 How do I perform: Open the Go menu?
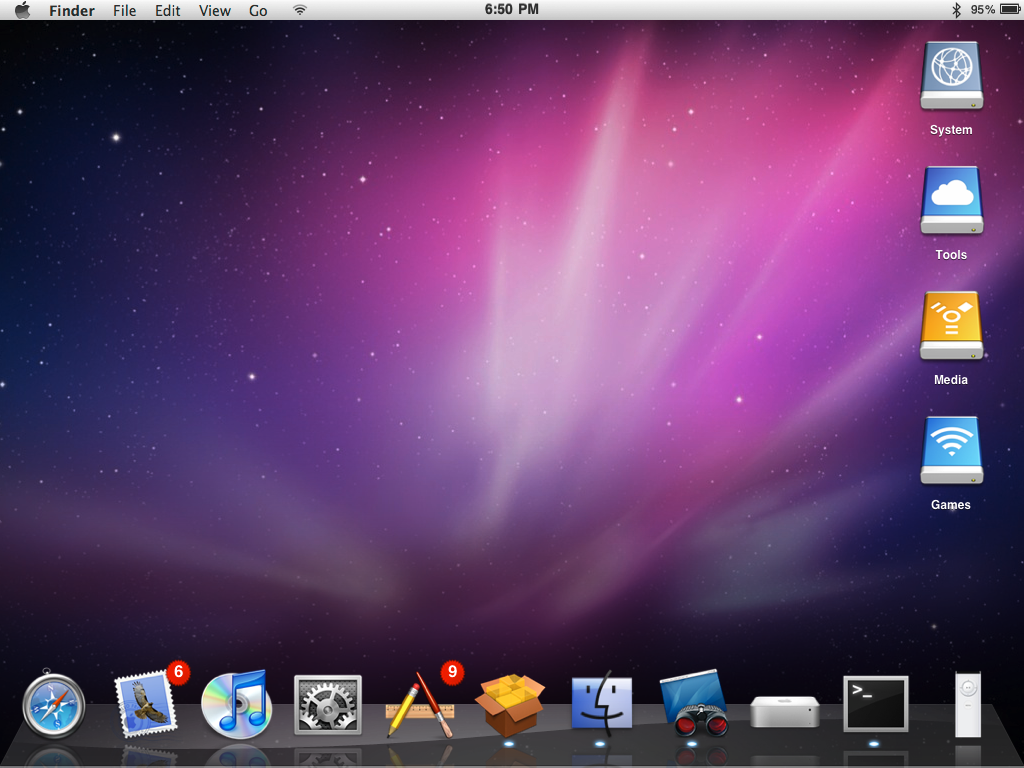(258, 10)
